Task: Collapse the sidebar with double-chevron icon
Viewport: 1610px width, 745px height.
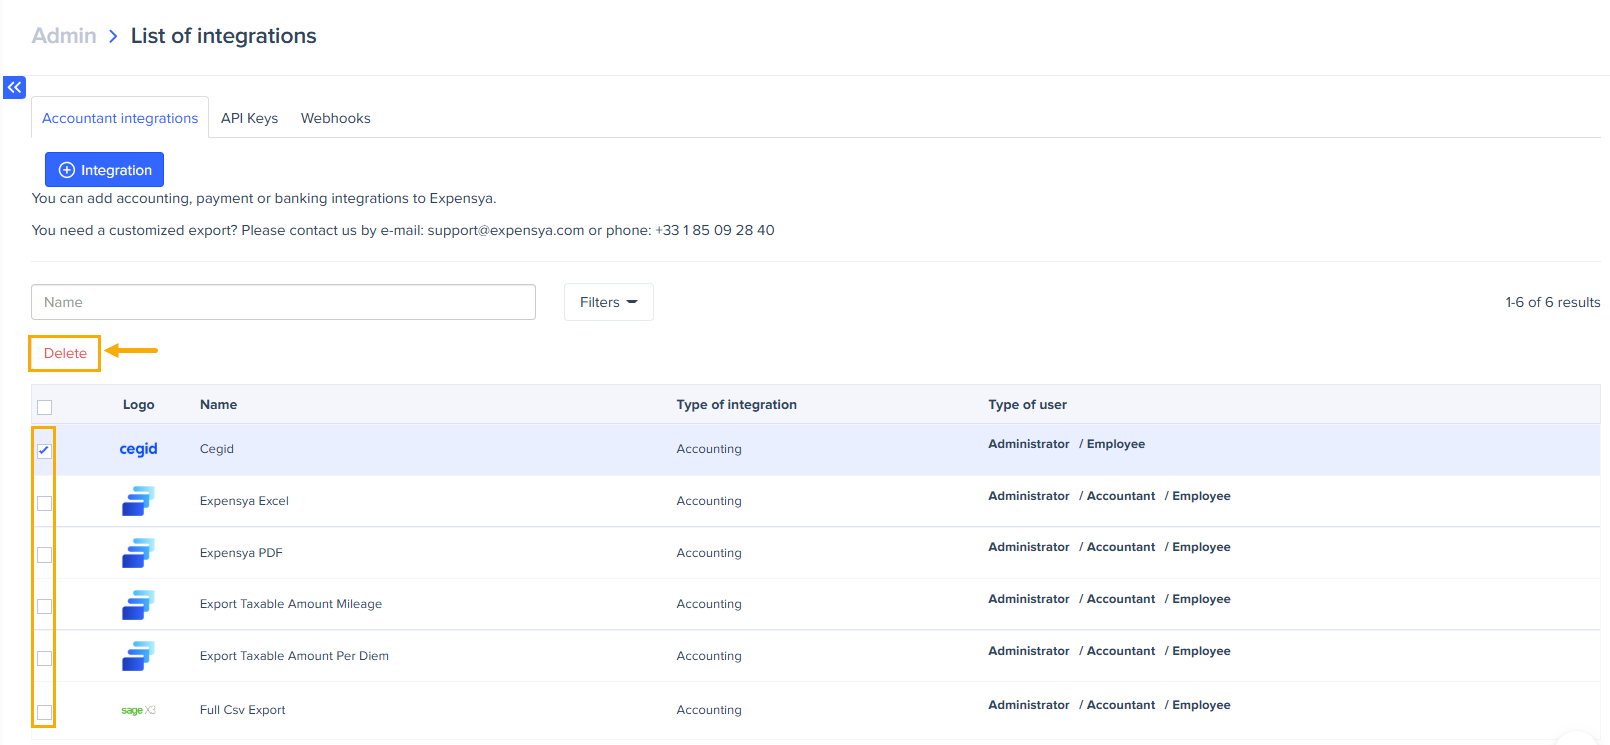Action: [x=14, y=88]
